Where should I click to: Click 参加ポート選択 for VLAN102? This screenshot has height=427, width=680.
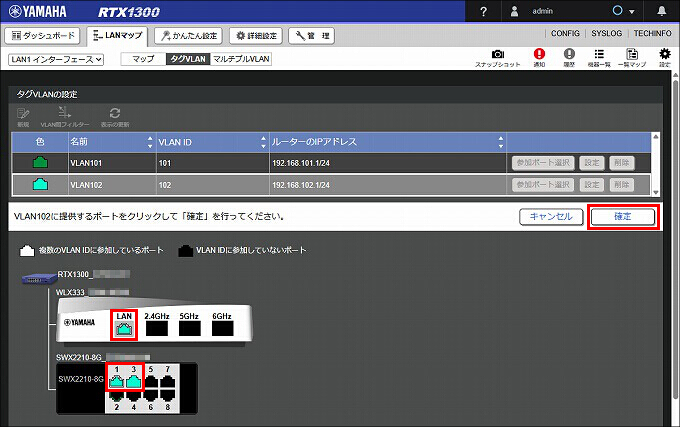coord(543,185)
